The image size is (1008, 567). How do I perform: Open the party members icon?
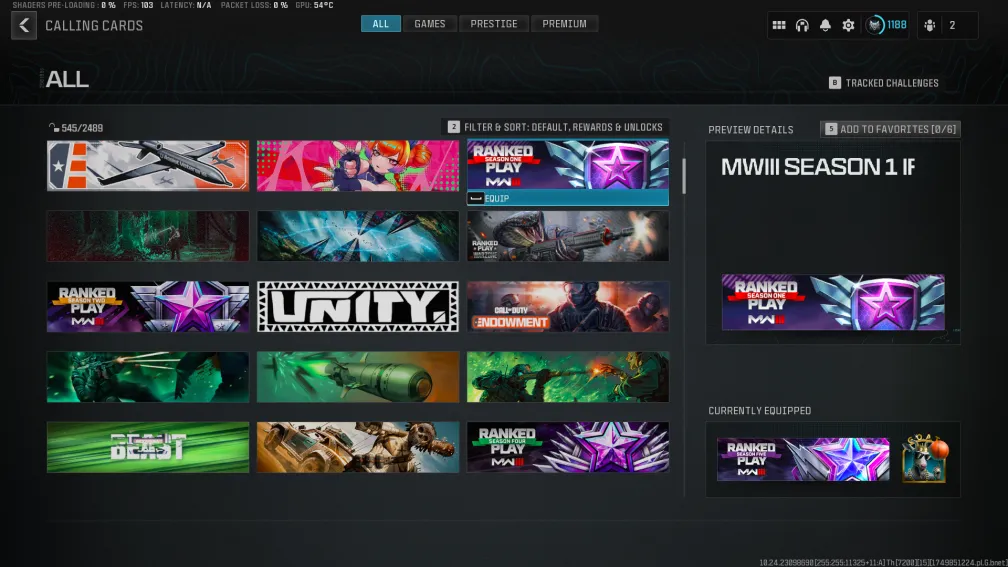[930, 26]
